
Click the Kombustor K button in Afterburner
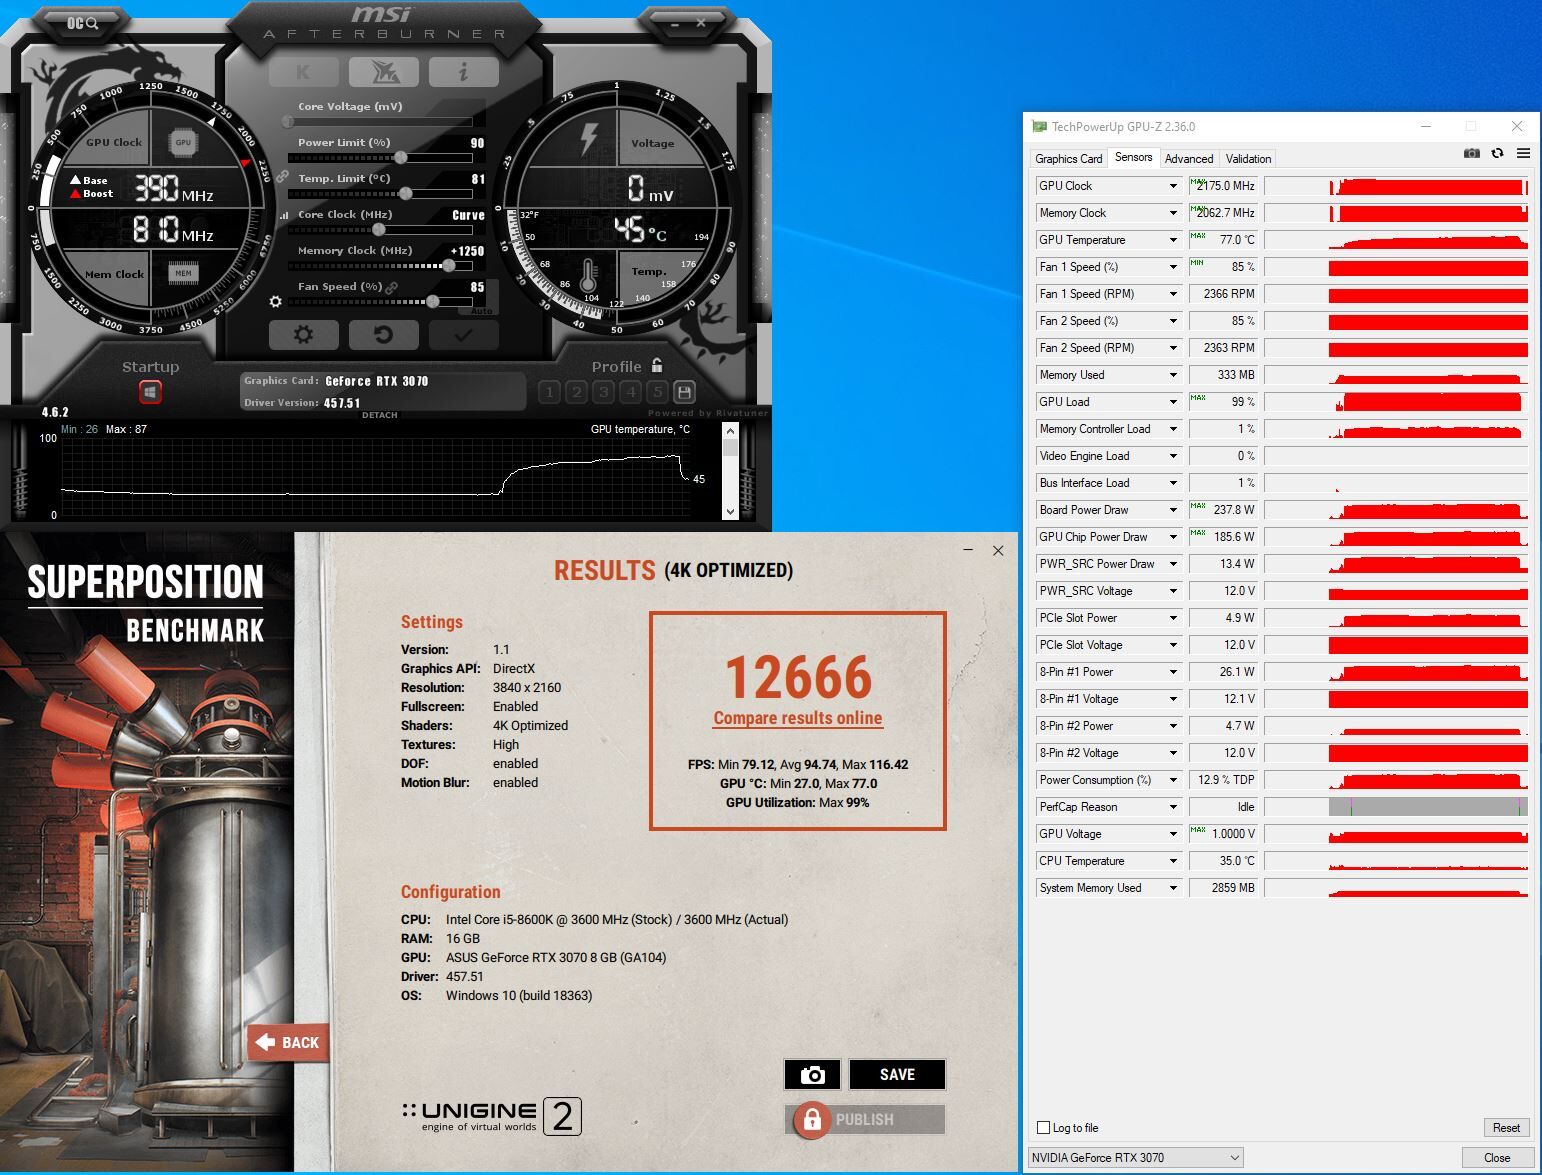pos(303,72)
